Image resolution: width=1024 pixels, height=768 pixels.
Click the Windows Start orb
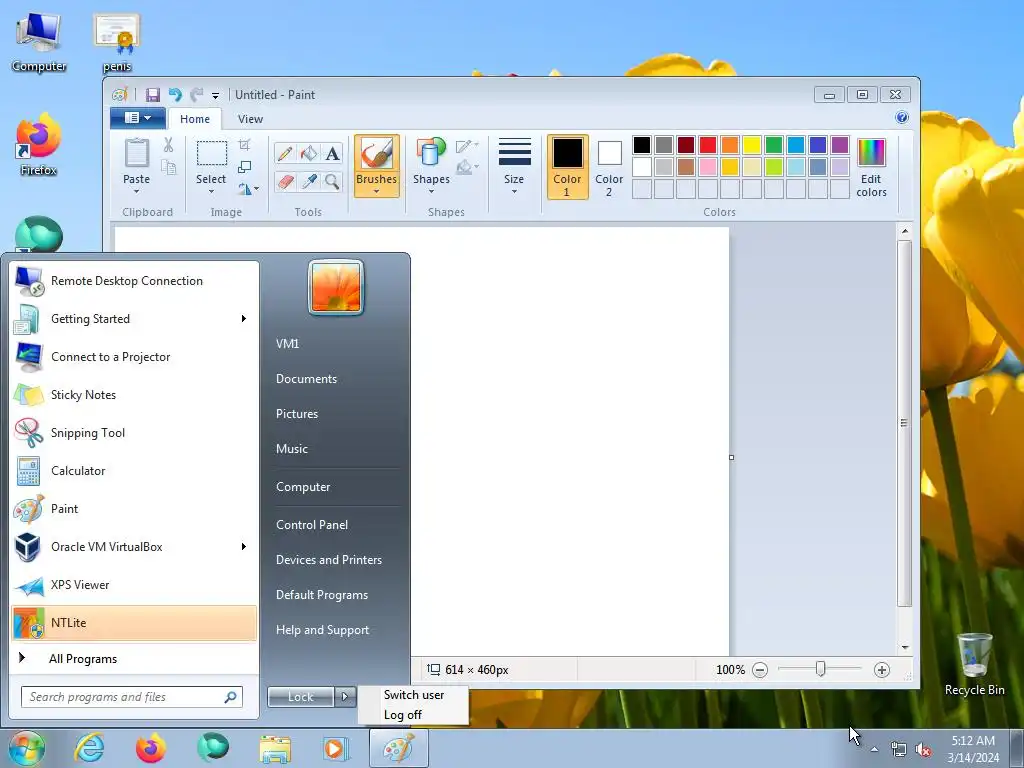point(27,748)
